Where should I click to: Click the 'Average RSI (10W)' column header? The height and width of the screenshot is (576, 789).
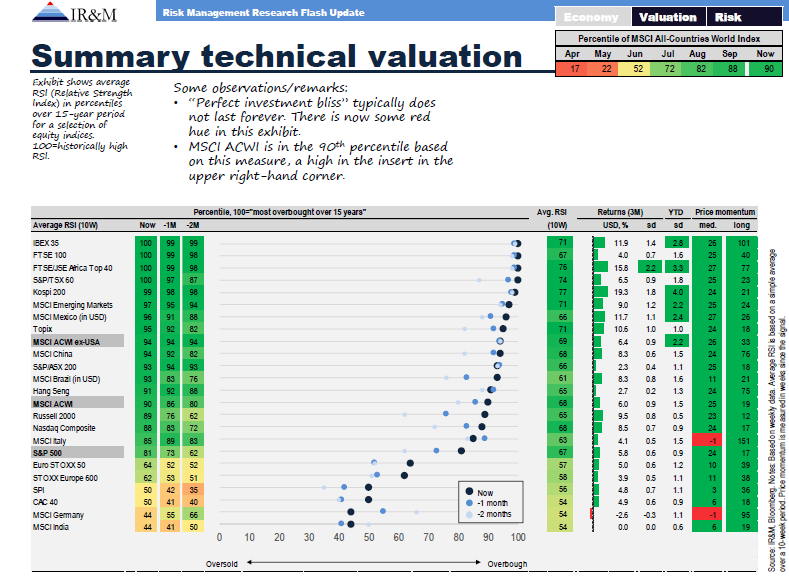coord(65,225)
